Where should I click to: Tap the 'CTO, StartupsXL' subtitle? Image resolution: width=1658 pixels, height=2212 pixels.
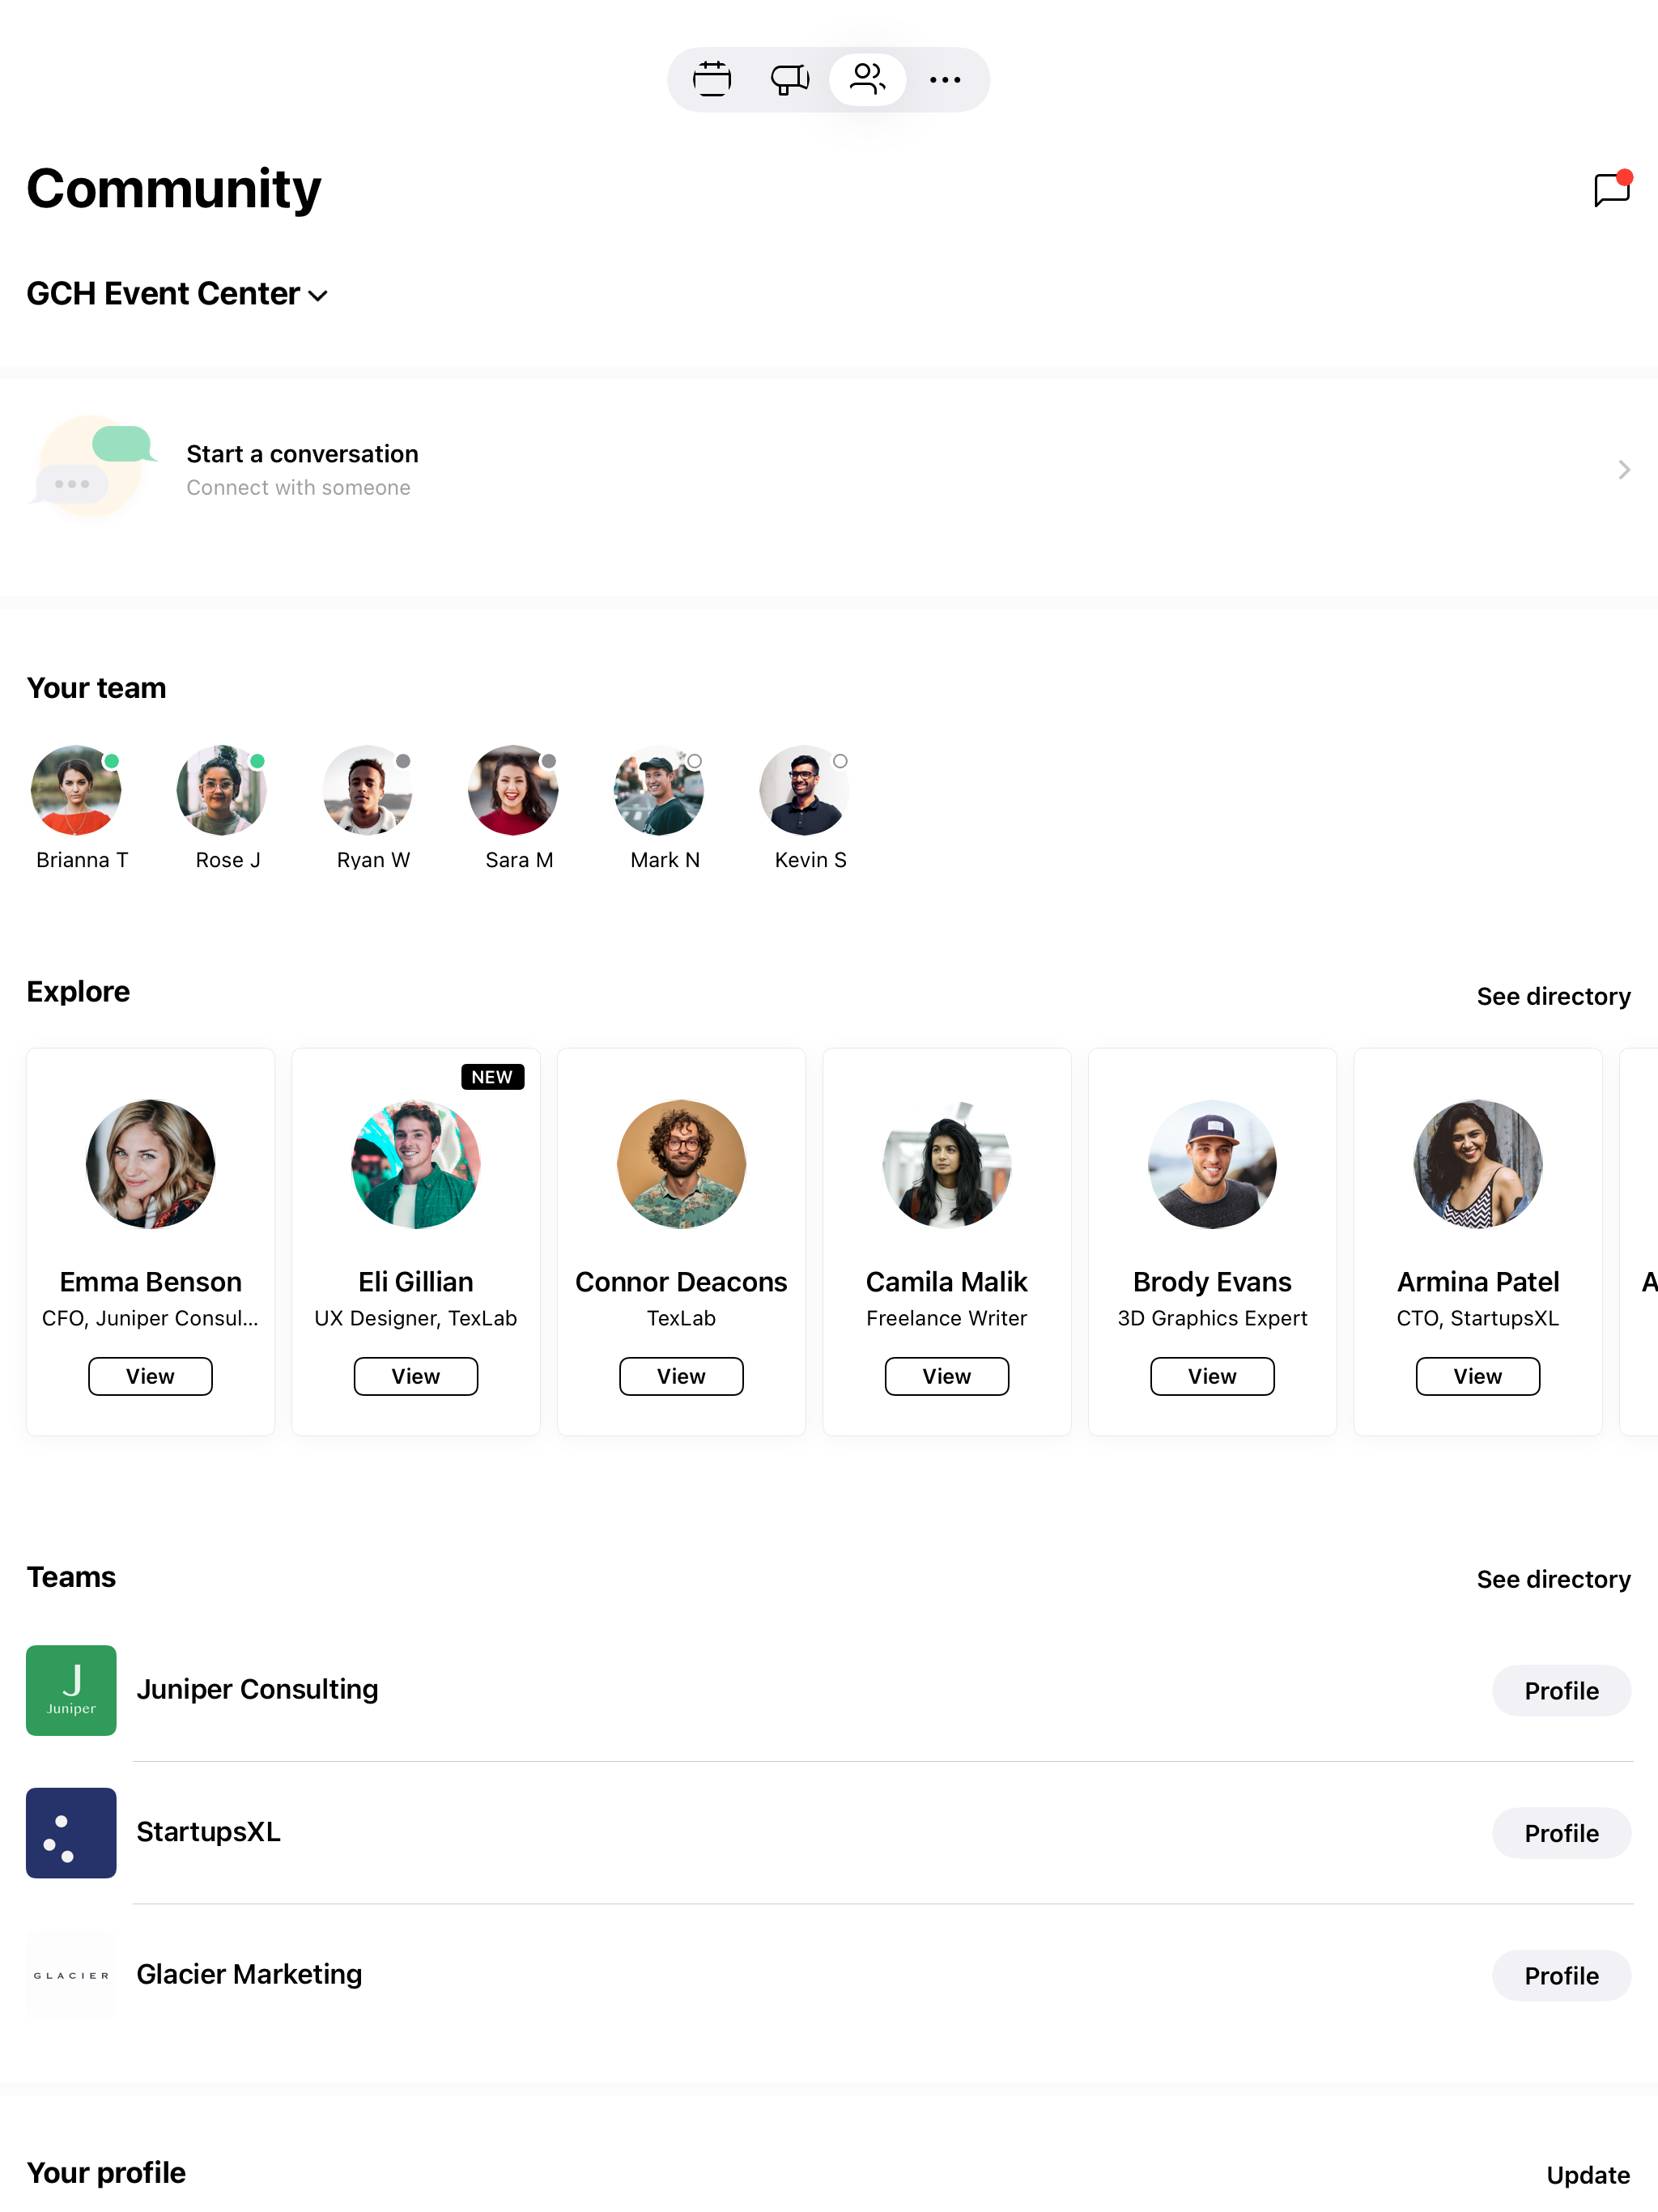[1478, 1318]
